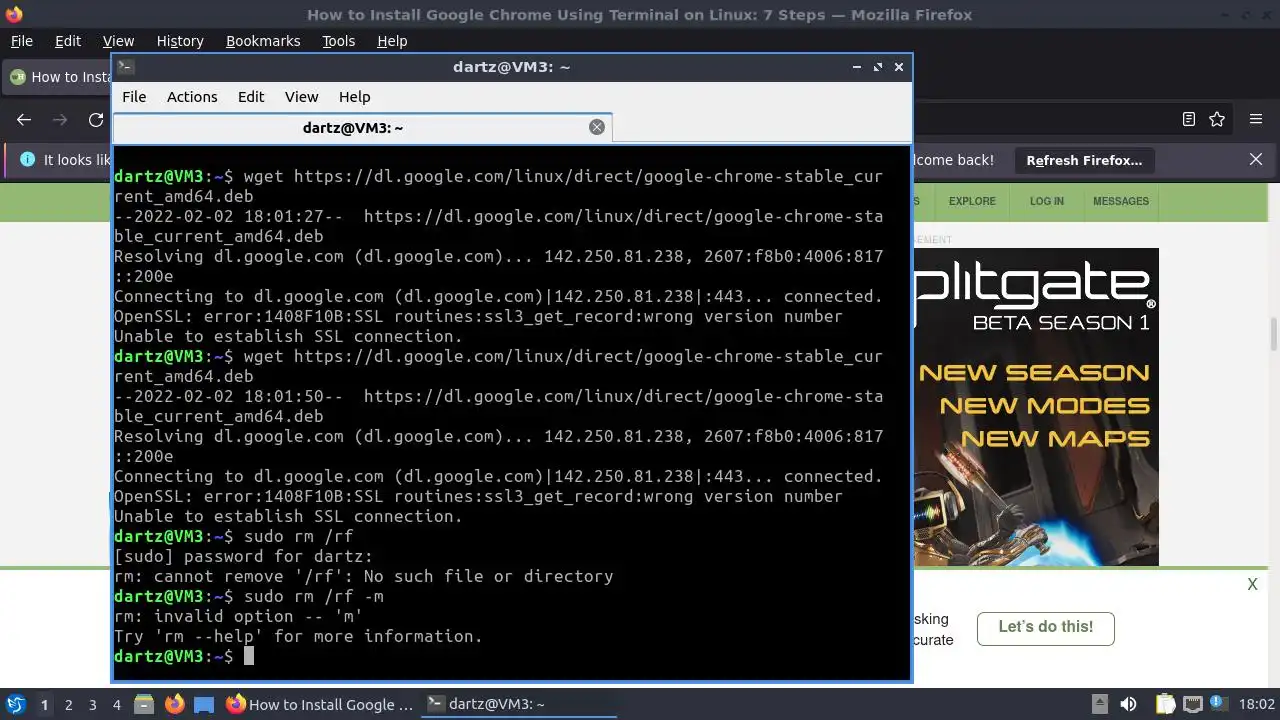Click "rm: invalid option -- 'm'" line
Viewport: 1280px width, 720px height.
tap(239, 616)
